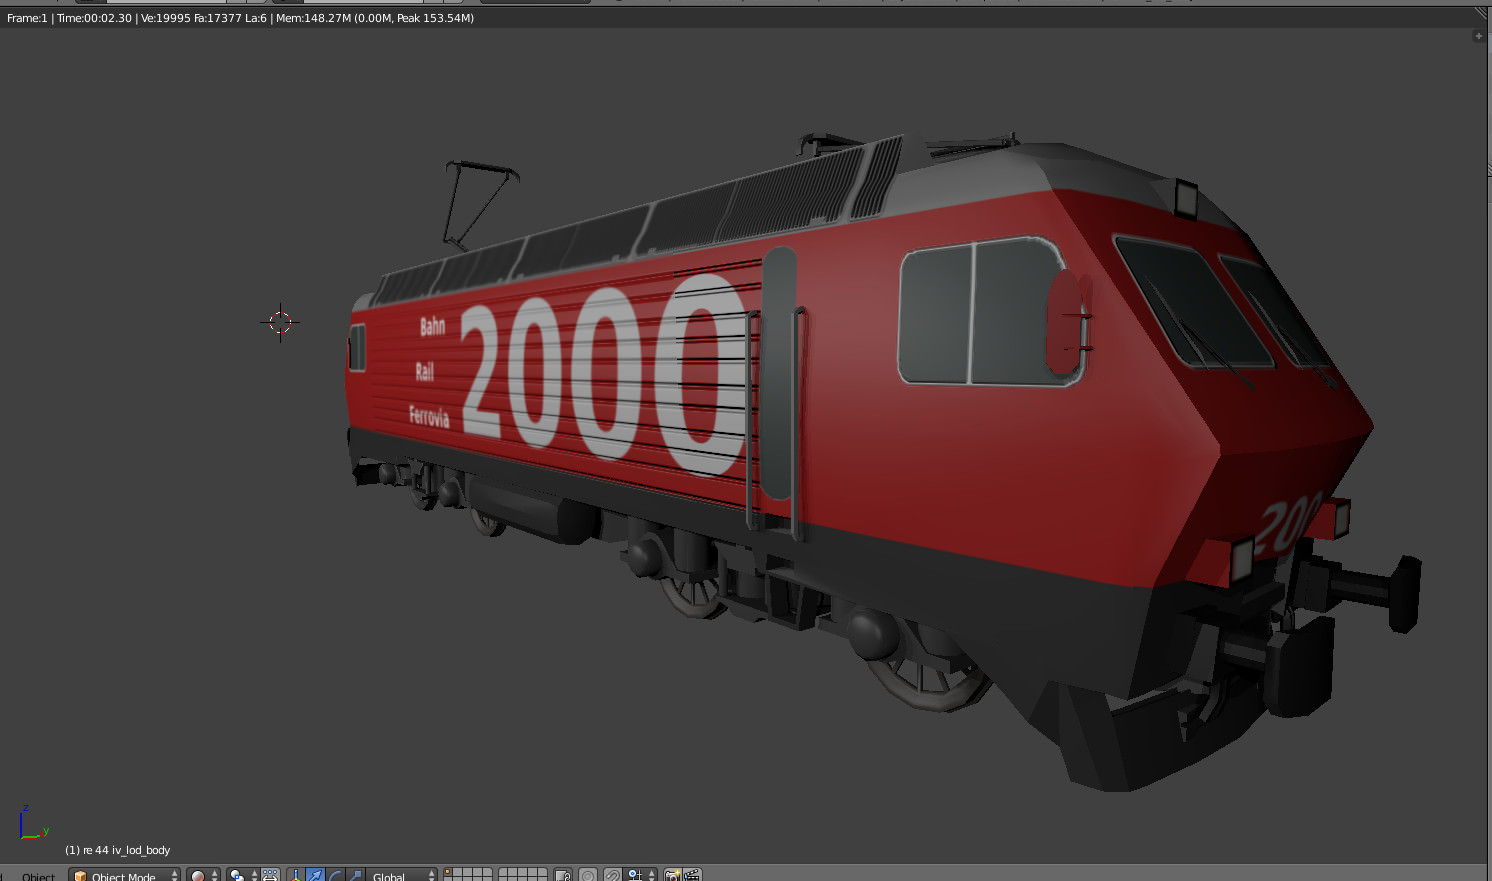Viewport: 1492px width, 881px height.
Task: Open the snap element selector
Action: (640, 875)
